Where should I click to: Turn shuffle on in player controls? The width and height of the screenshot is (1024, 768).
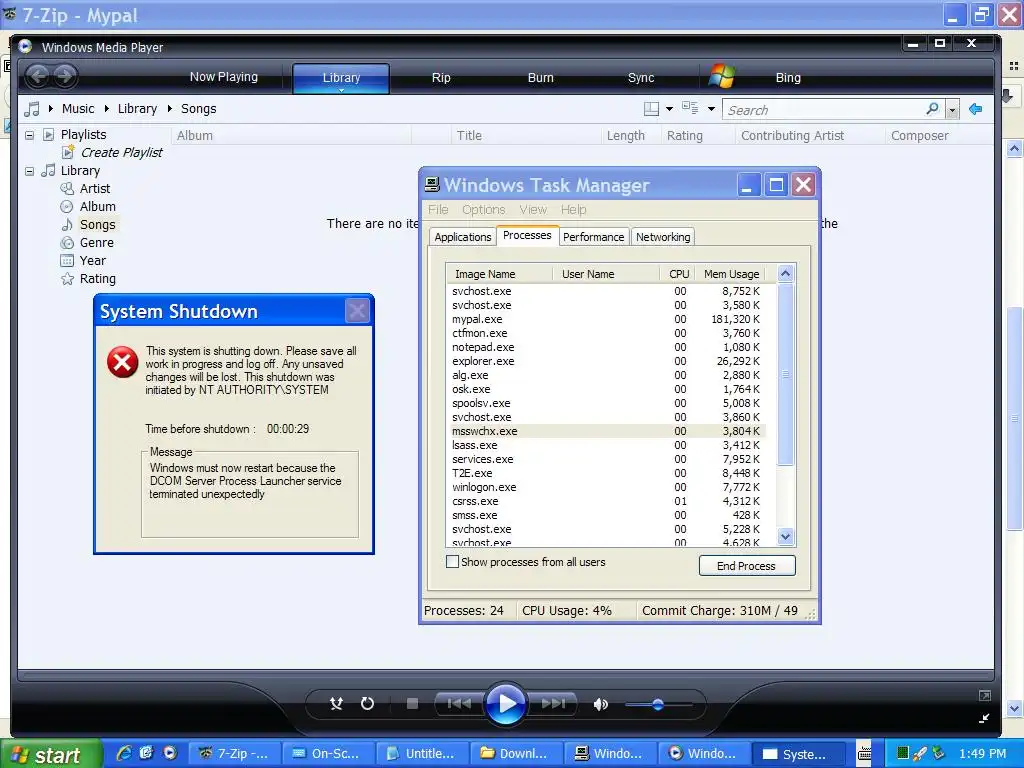tap(336, 703)
